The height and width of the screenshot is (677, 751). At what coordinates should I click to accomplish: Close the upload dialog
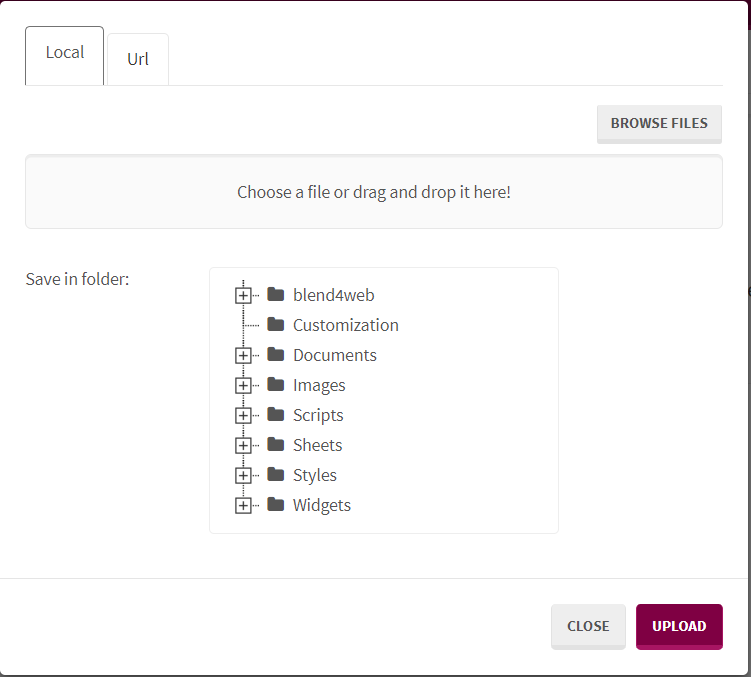tap(588, 626)
